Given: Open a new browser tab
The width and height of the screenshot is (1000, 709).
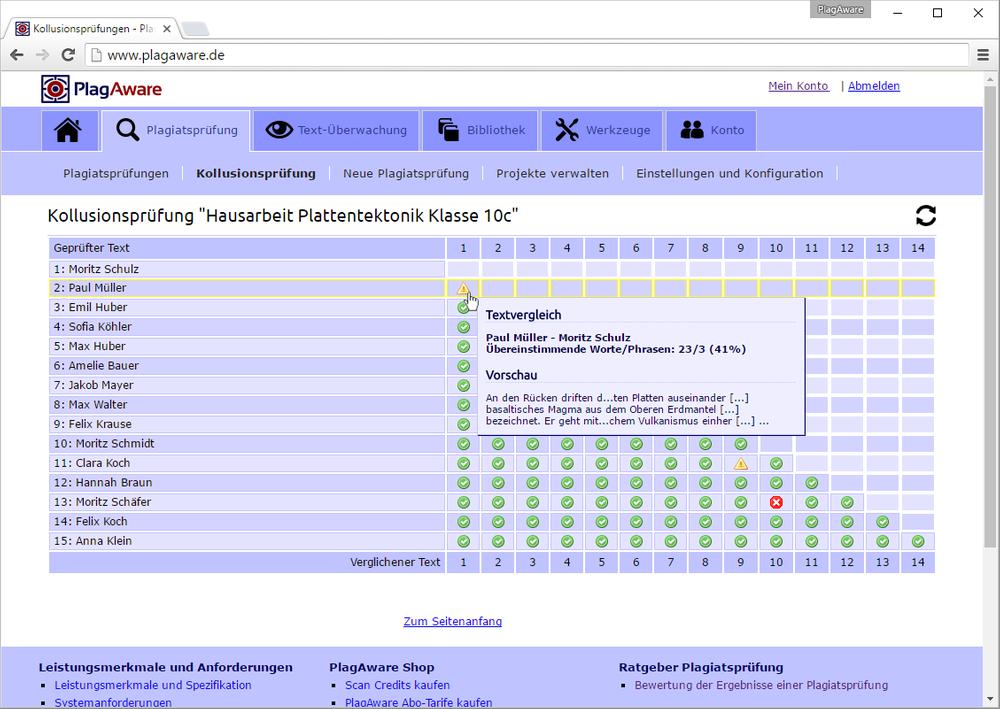Looking at the screenshot, I should pyautogui.click(x=195, y=29).
